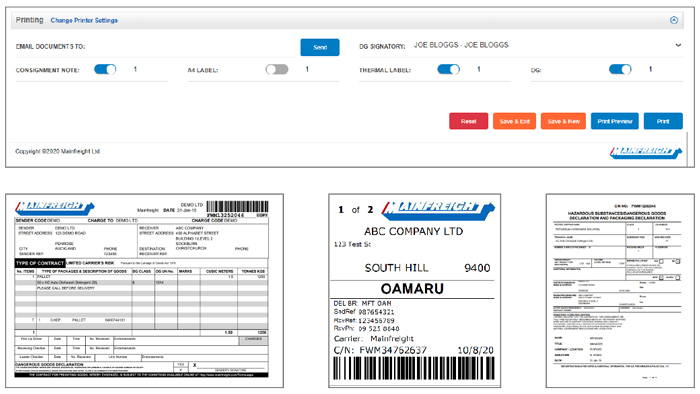This screenshot has width=700, height=394.
Task: Click the Save & New button
Action: click(x=563, y=121)
